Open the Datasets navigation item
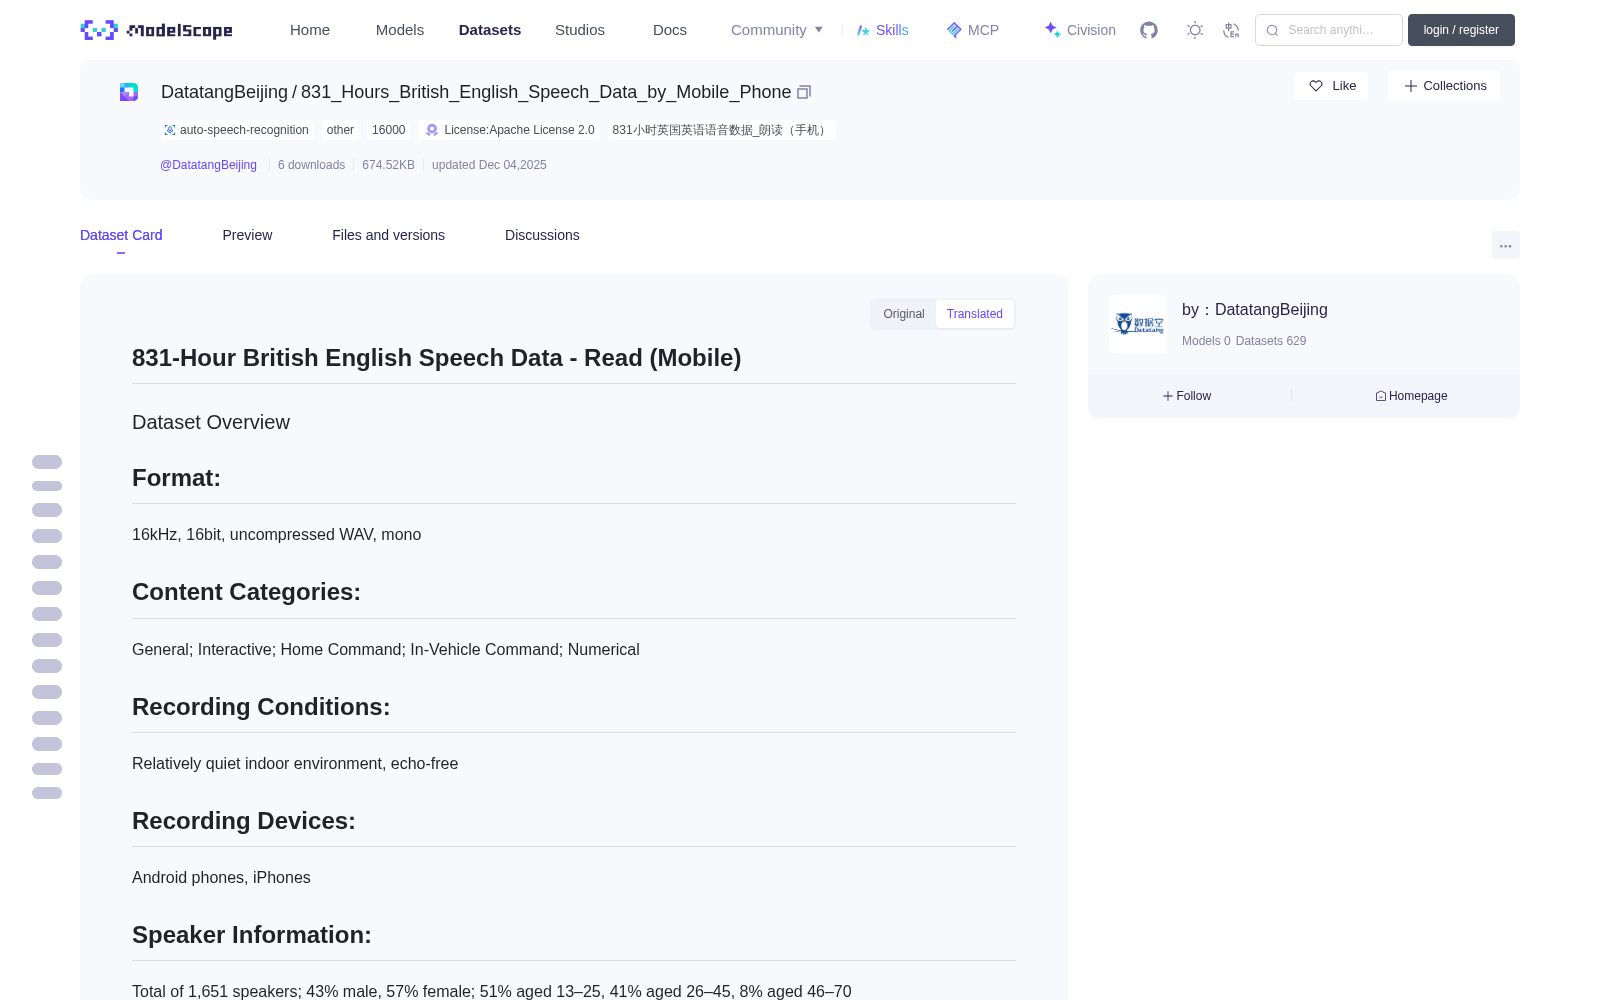The height and width of the screenshot is (1000, 1600). pos(490,30)
